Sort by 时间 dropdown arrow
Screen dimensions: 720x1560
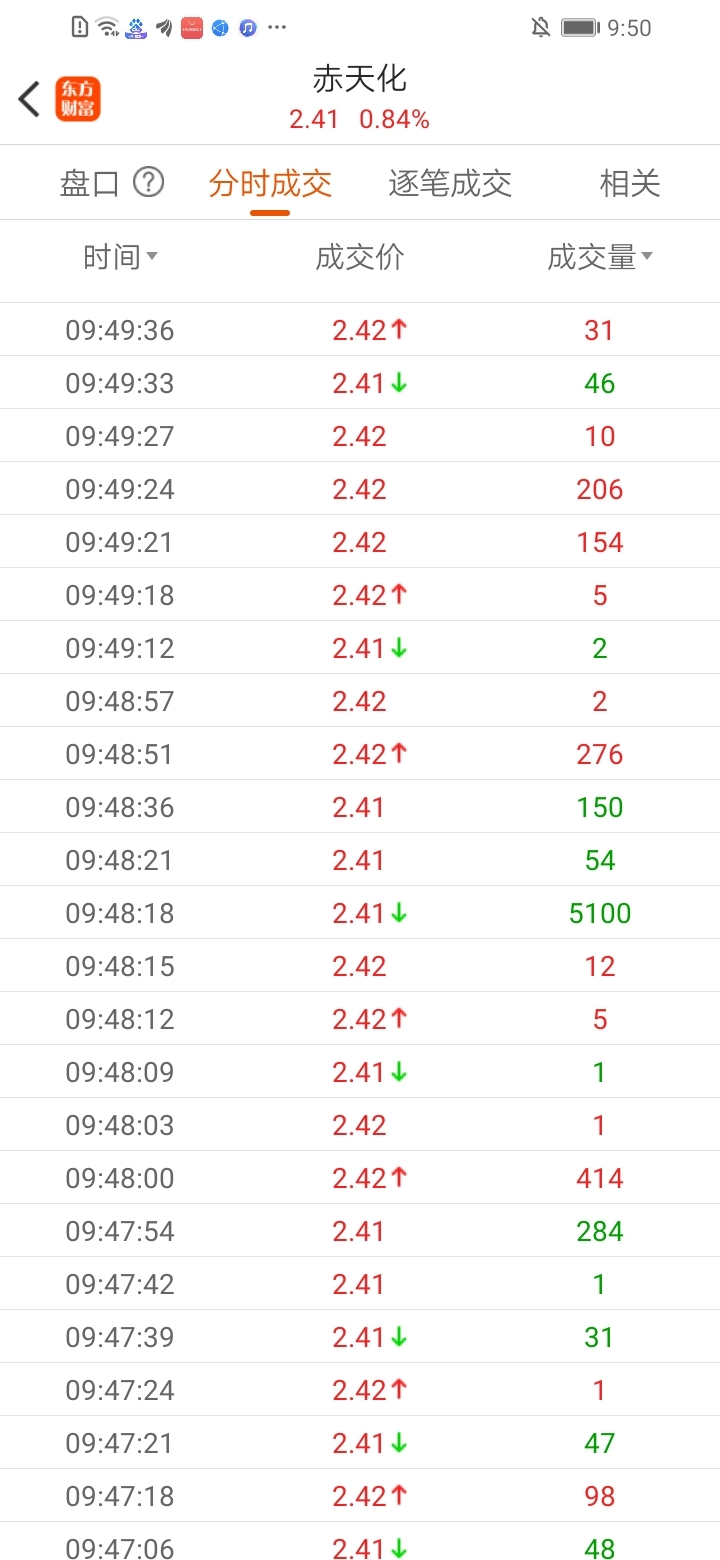pyautogui.click(x=152, y=257)
